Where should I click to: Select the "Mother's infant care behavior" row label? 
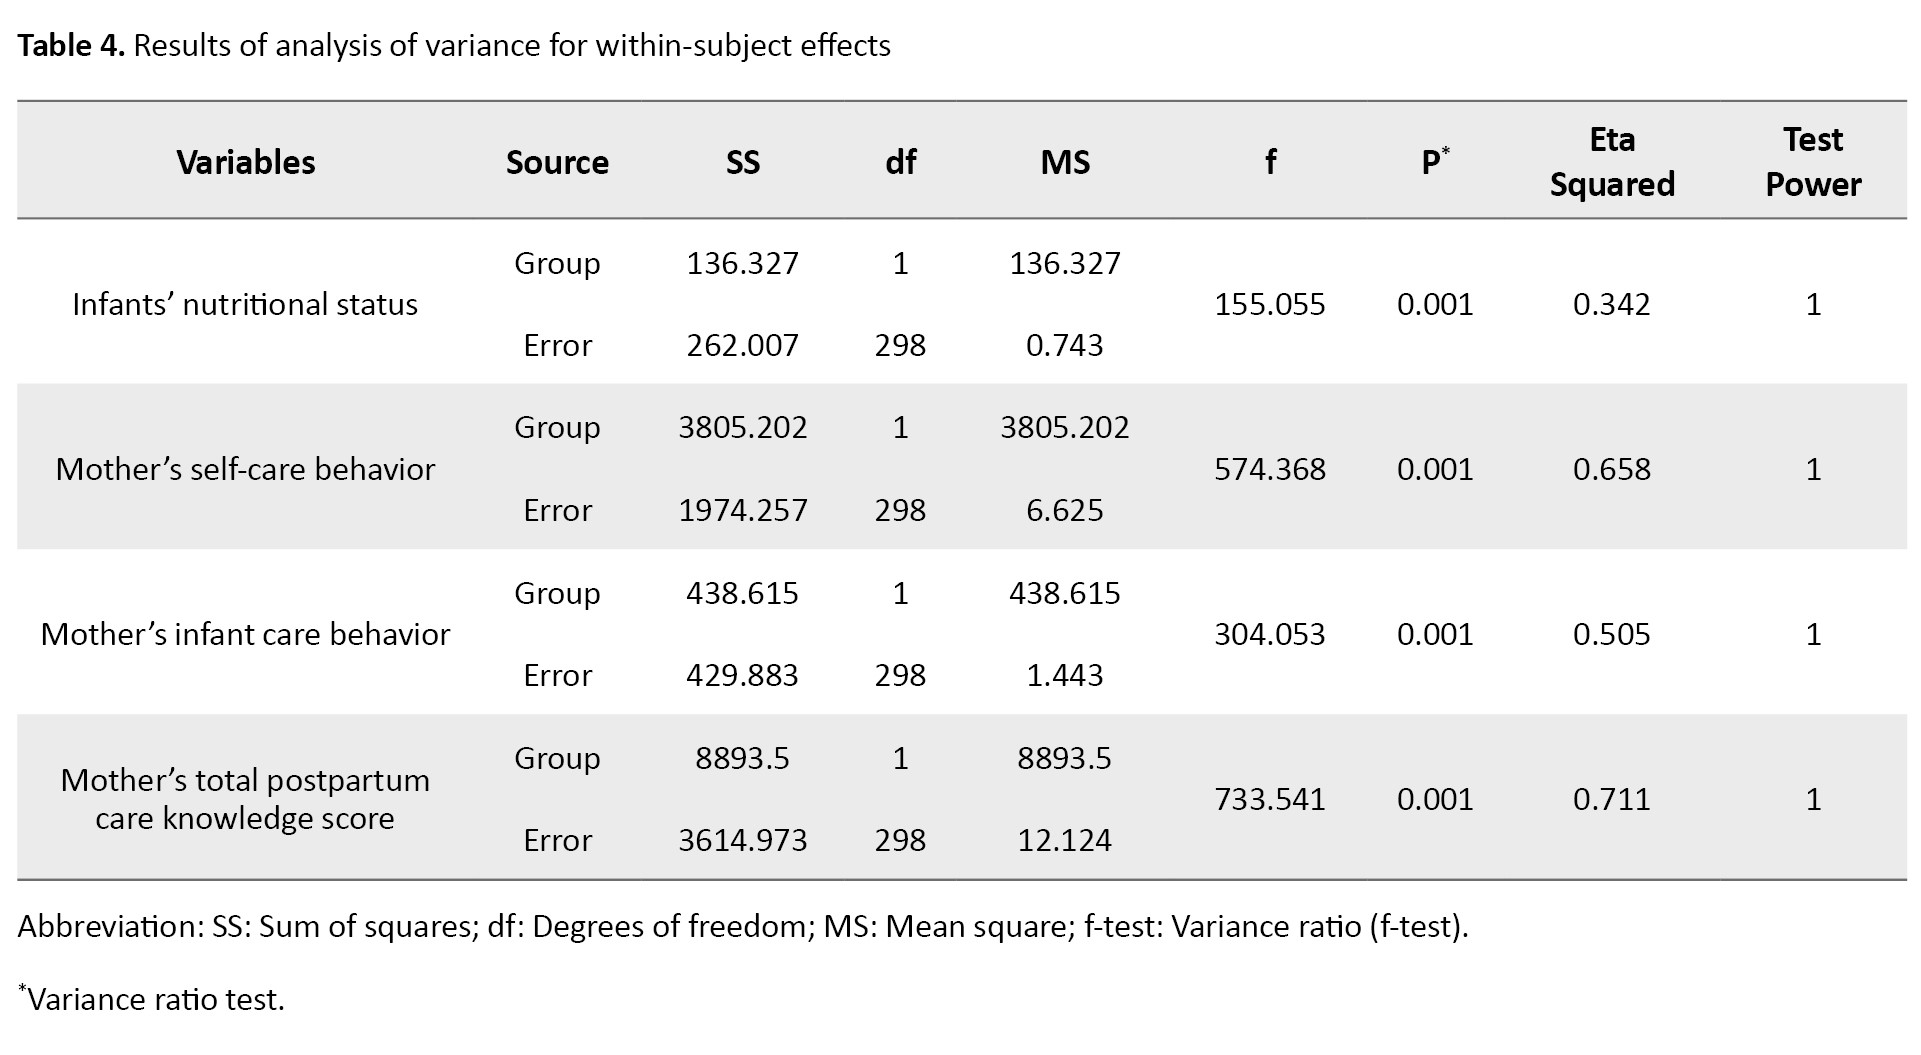pos(245,634)
